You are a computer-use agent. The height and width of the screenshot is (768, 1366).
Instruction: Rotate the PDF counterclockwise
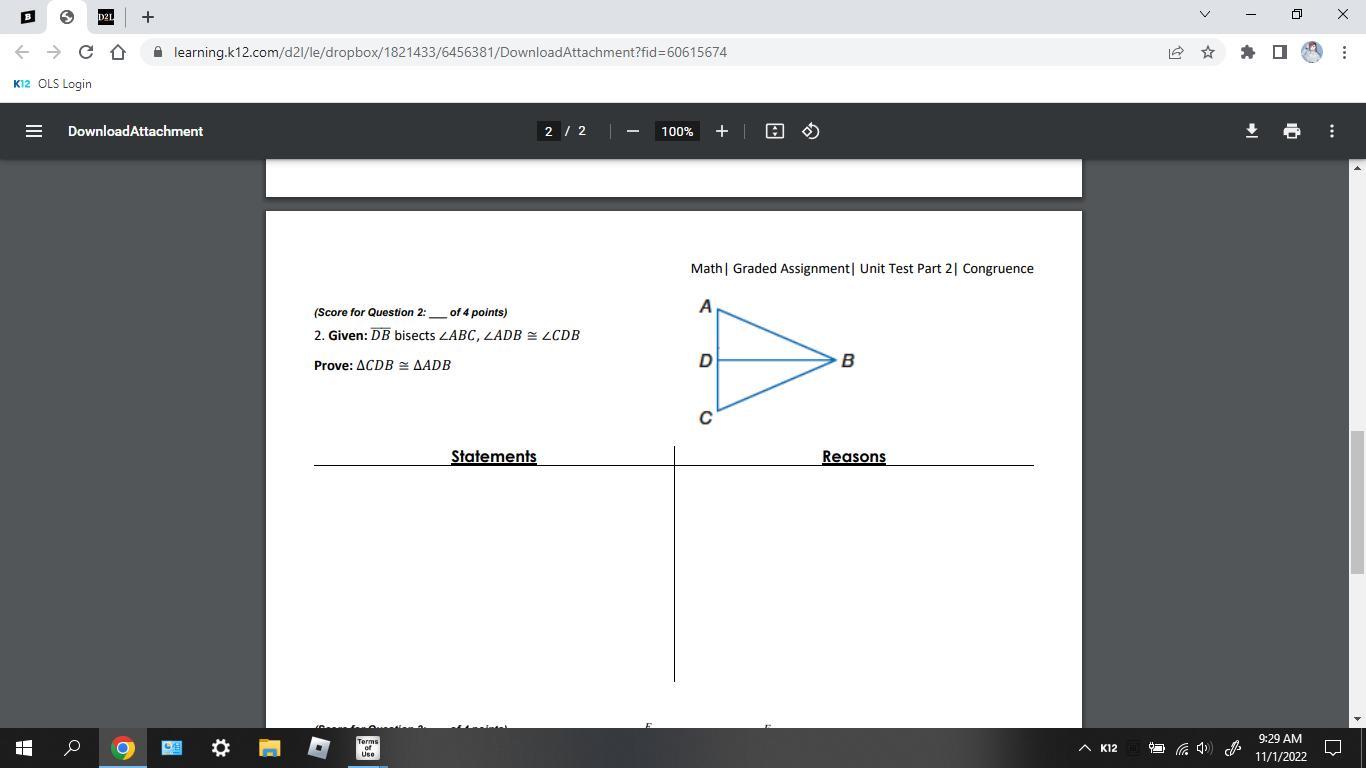coord(811,131)
